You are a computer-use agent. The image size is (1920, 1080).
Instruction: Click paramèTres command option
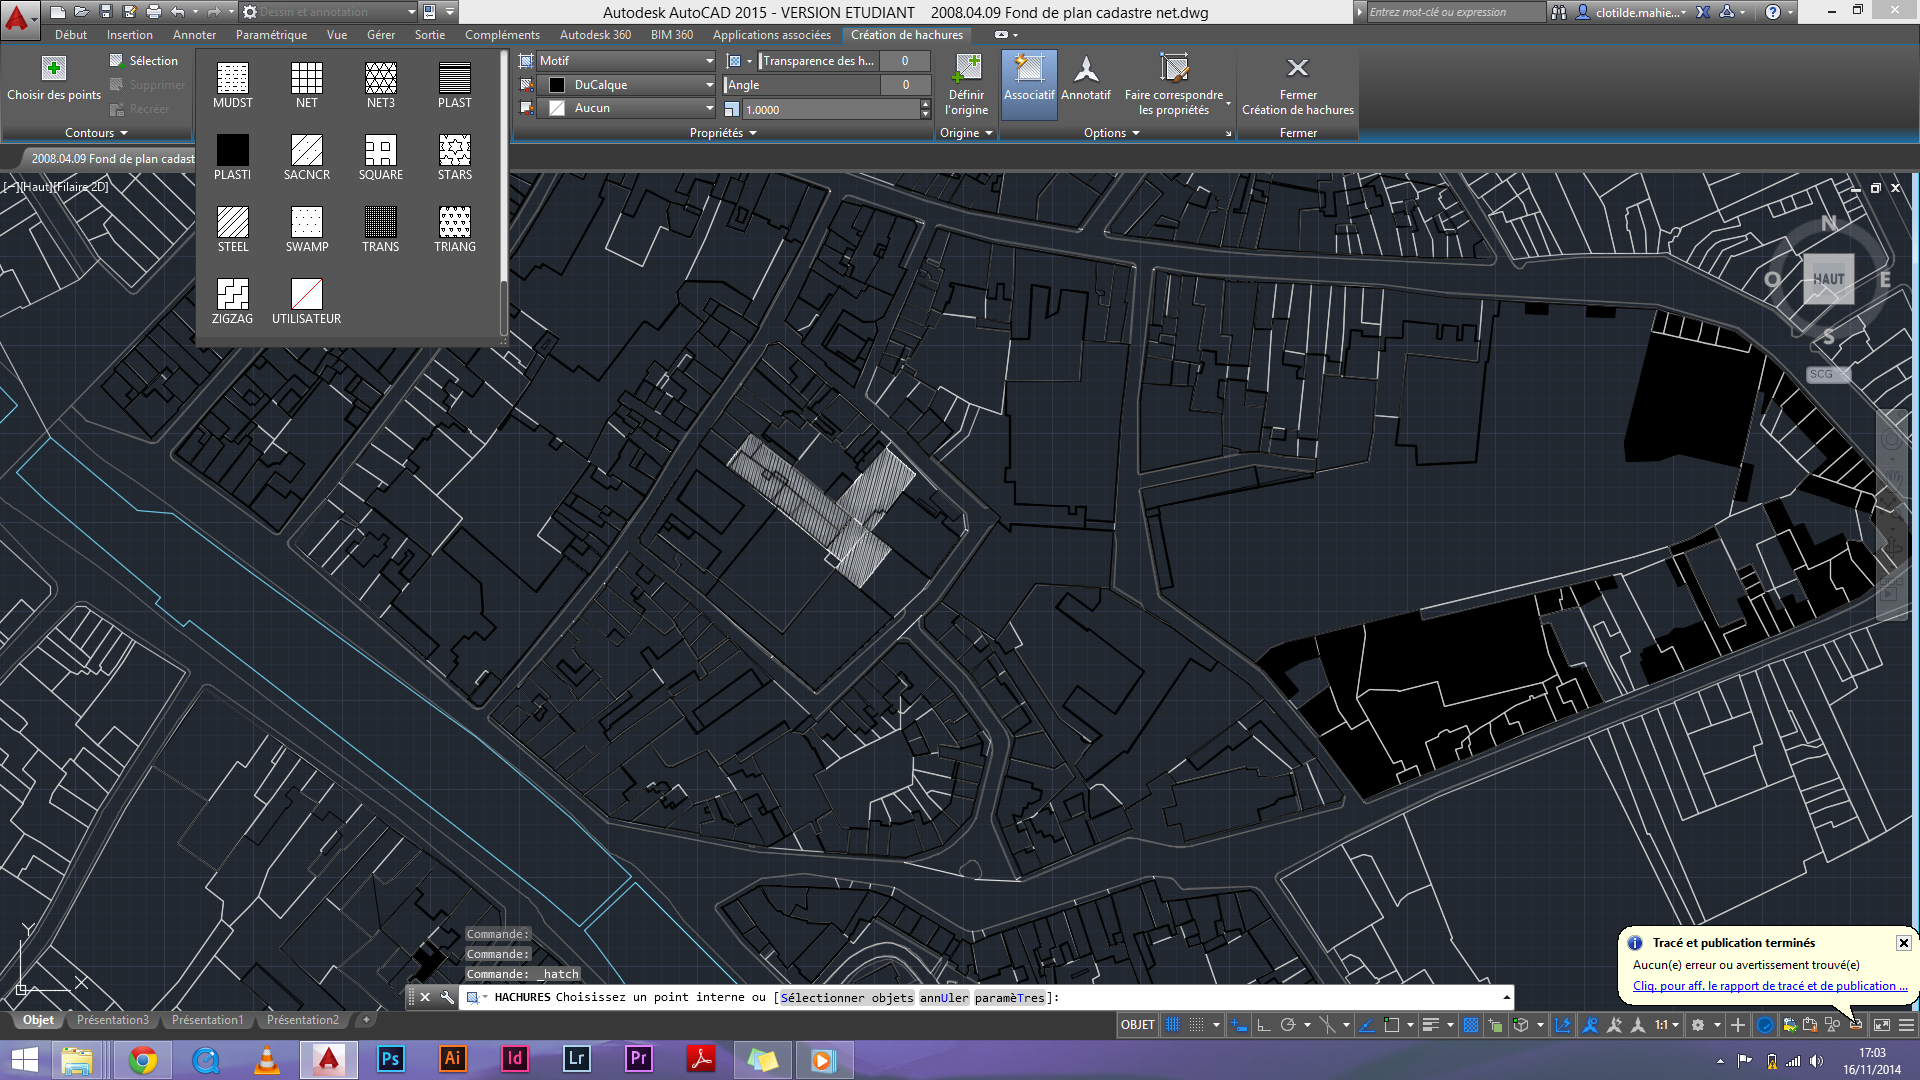pos(1009,998)
